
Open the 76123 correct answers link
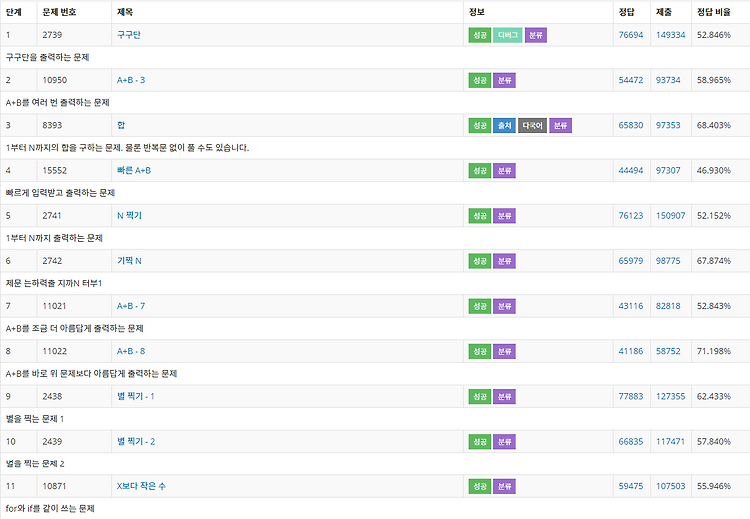631,216
